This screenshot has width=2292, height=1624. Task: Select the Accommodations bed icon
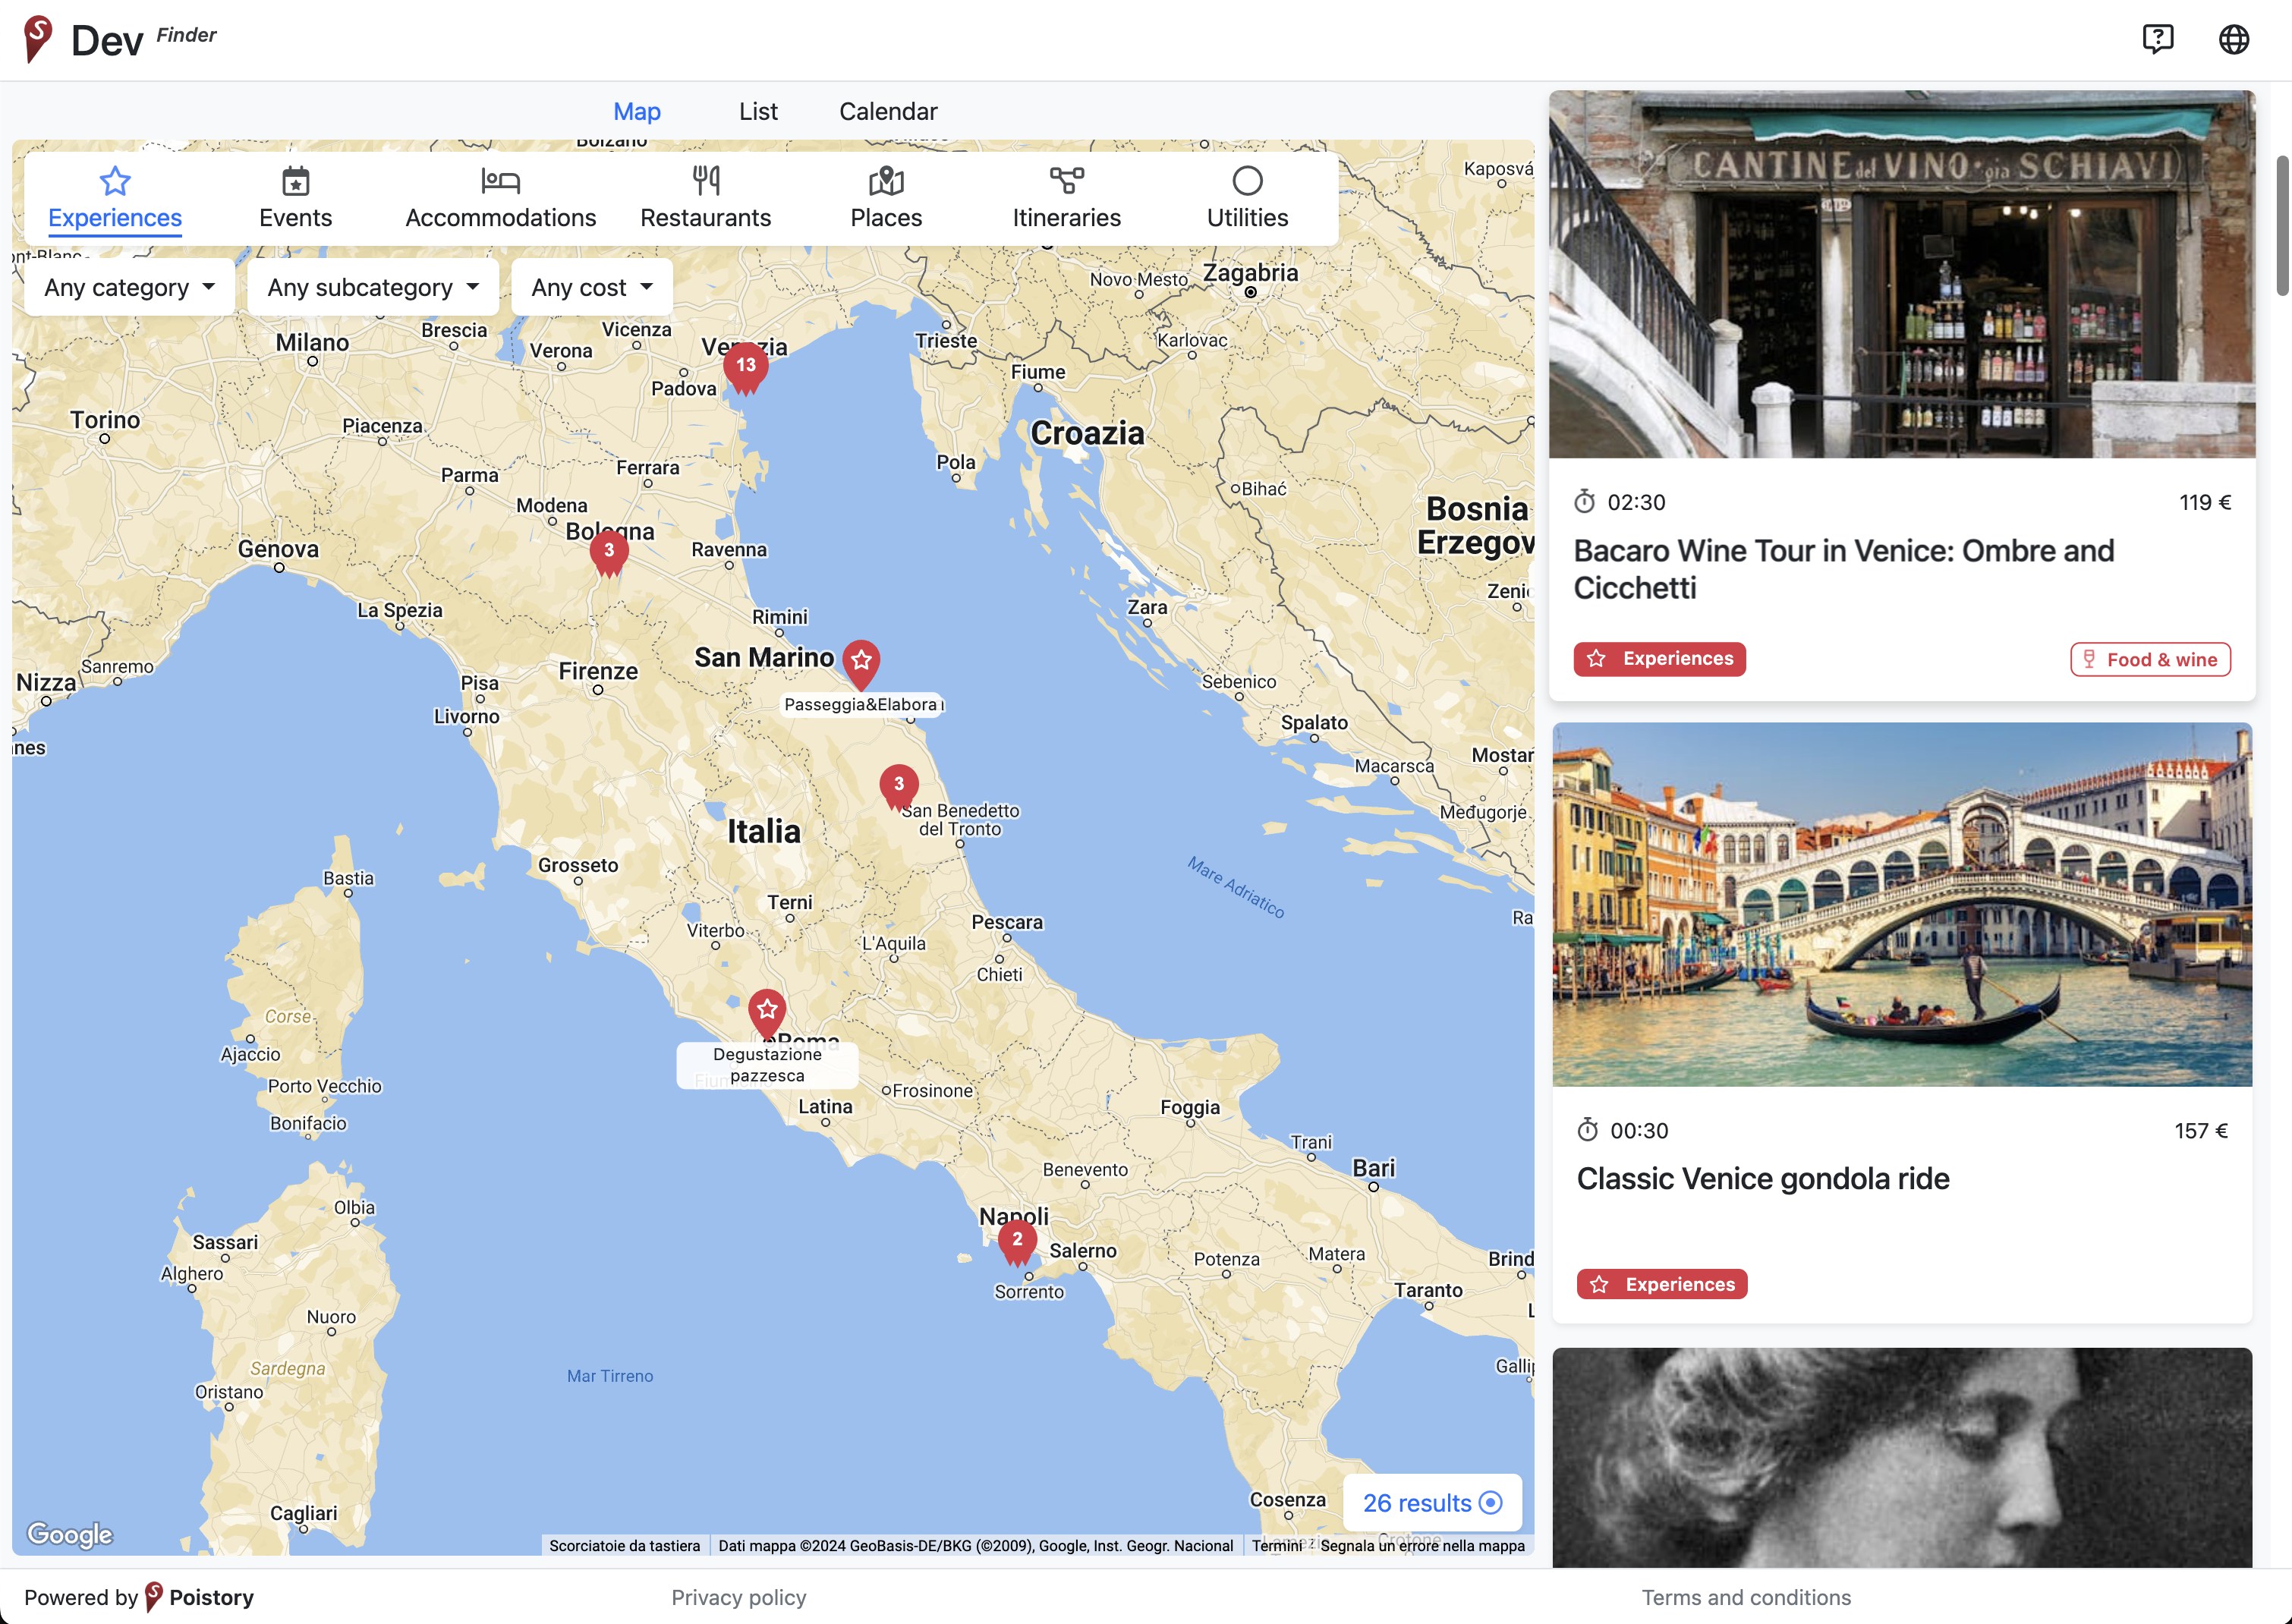coord(500,181)
